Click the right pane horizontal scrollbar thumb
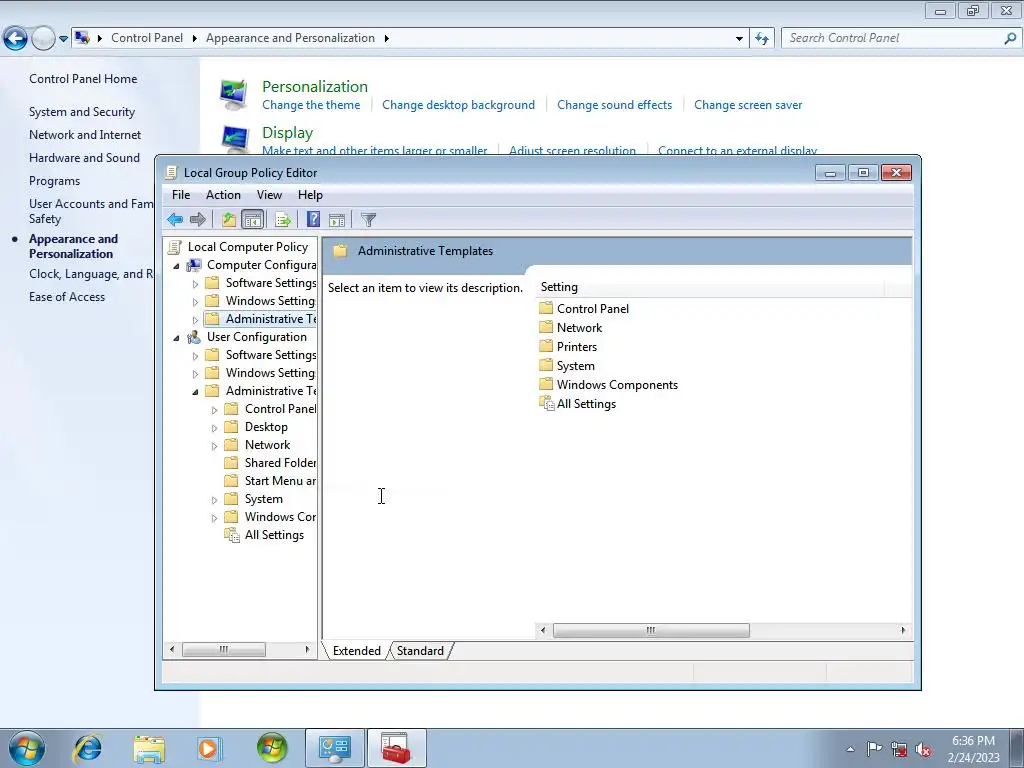Screen dimensions: 1024x768 [x=651, y=630]
